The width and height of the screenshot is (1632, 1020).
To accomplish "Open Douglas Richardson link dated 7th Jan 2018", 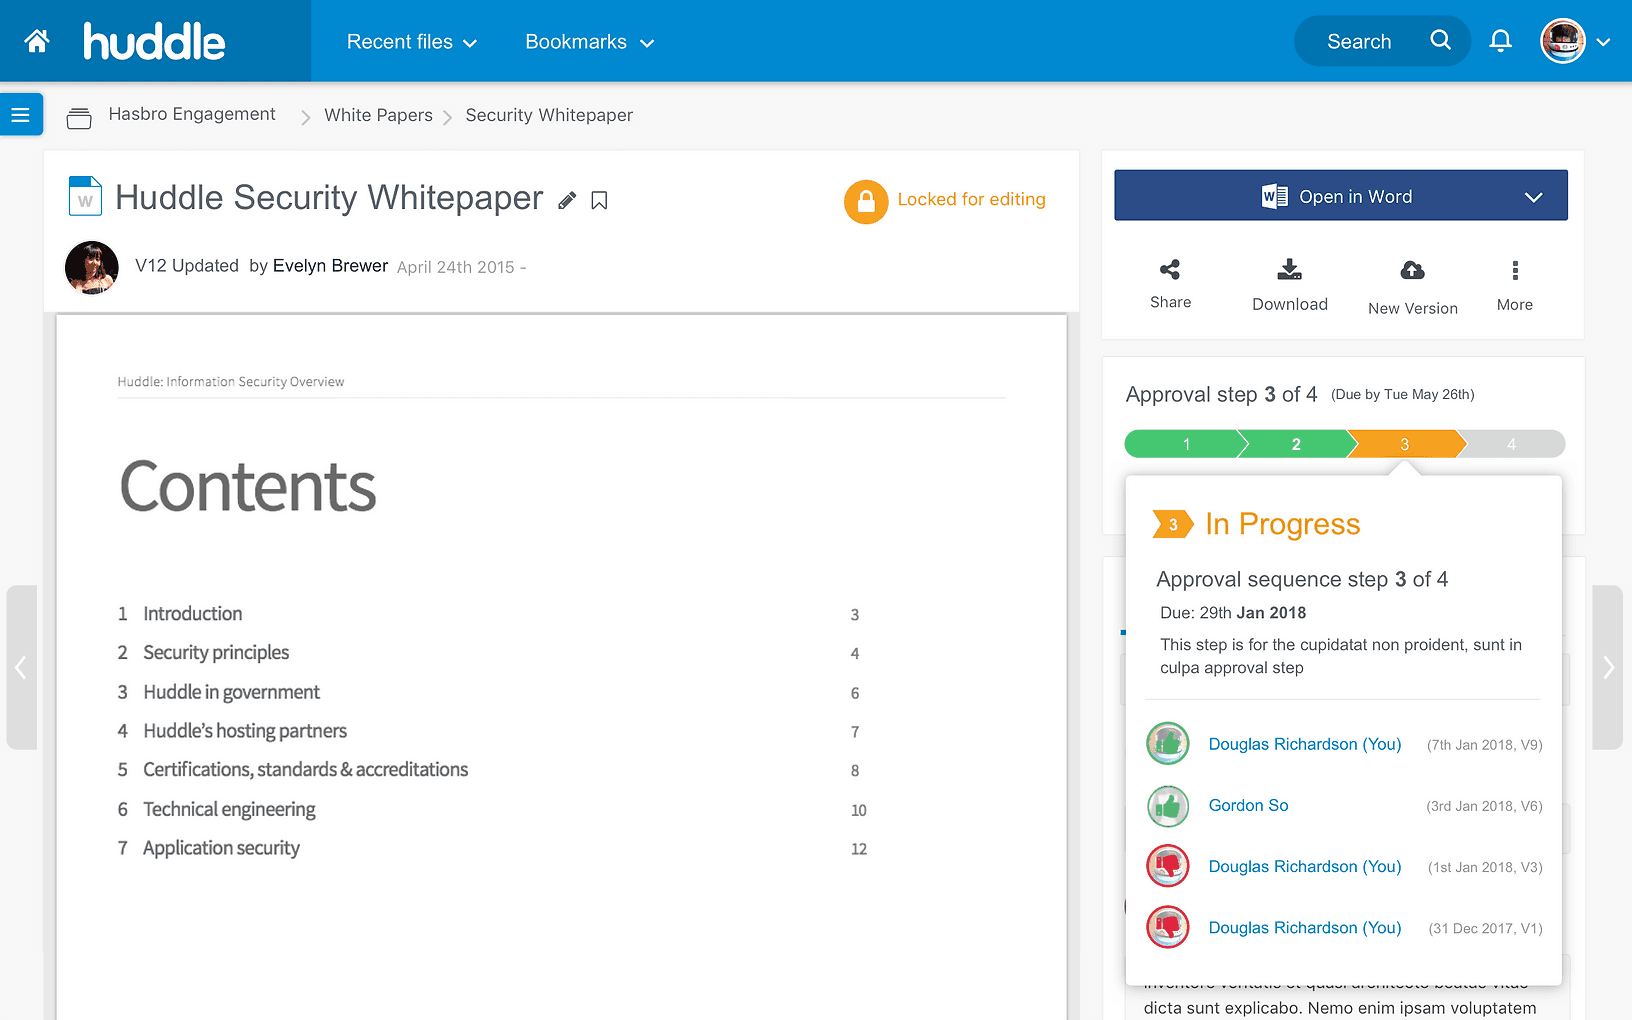I will click(1305, 744).
